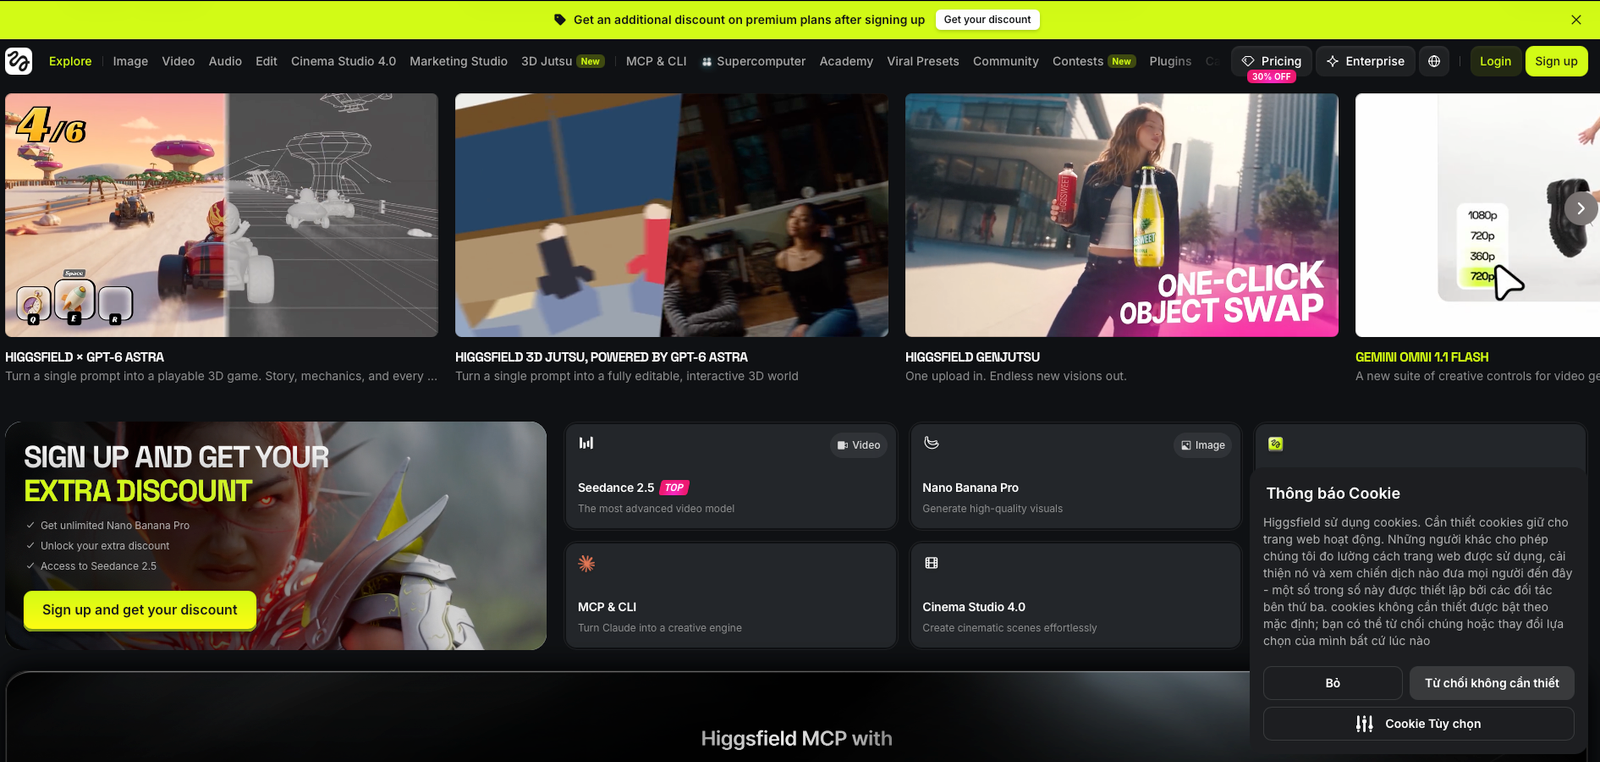Open the Edit menu item
1600x762 pixels.
coord(266,61)
